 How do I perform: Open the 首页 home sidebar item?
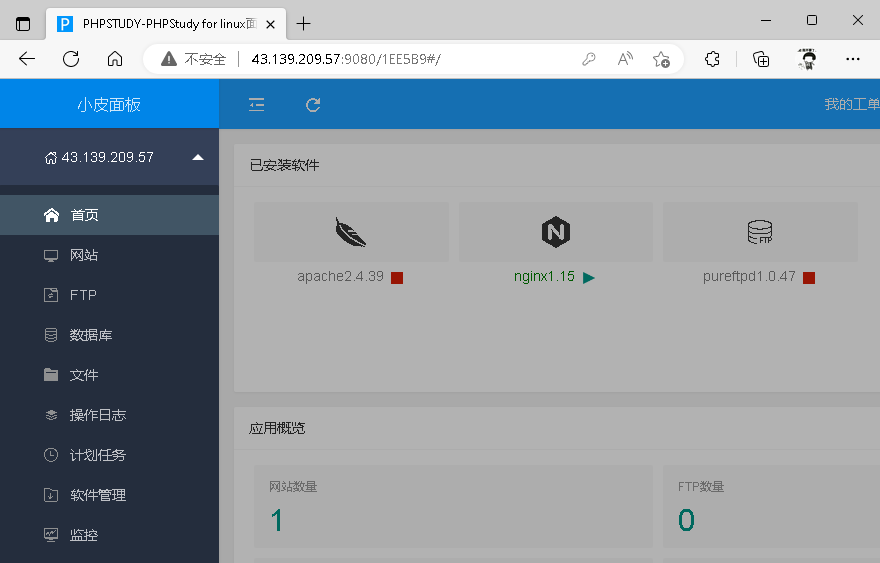[109, 215]
